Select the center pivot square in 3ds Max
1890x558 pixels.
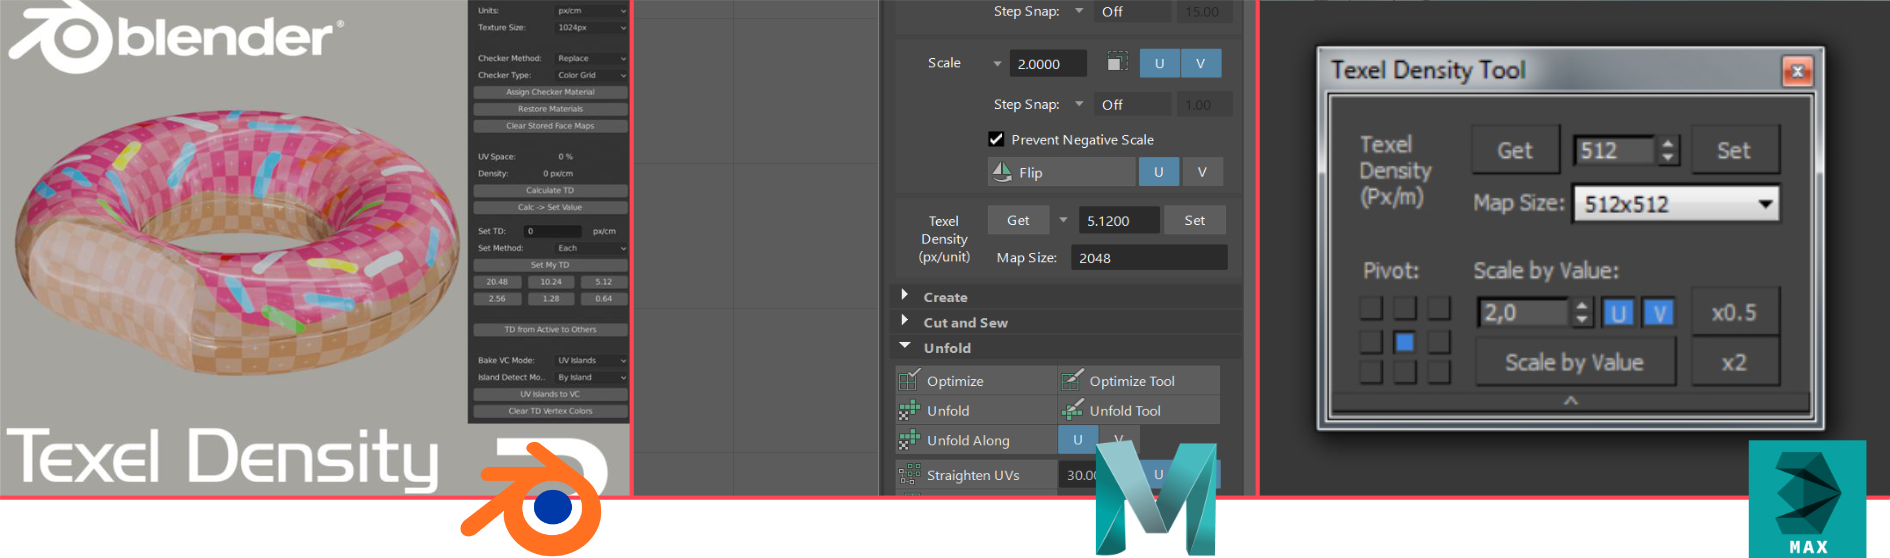coord(1404,342)
